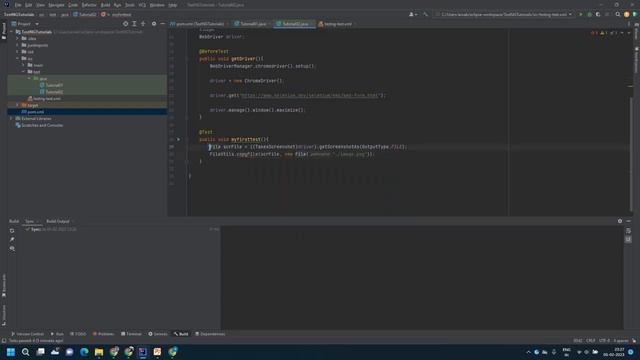Click Run with Coverage icon
This screenshot has width=640, height=360.
[598, 14]
